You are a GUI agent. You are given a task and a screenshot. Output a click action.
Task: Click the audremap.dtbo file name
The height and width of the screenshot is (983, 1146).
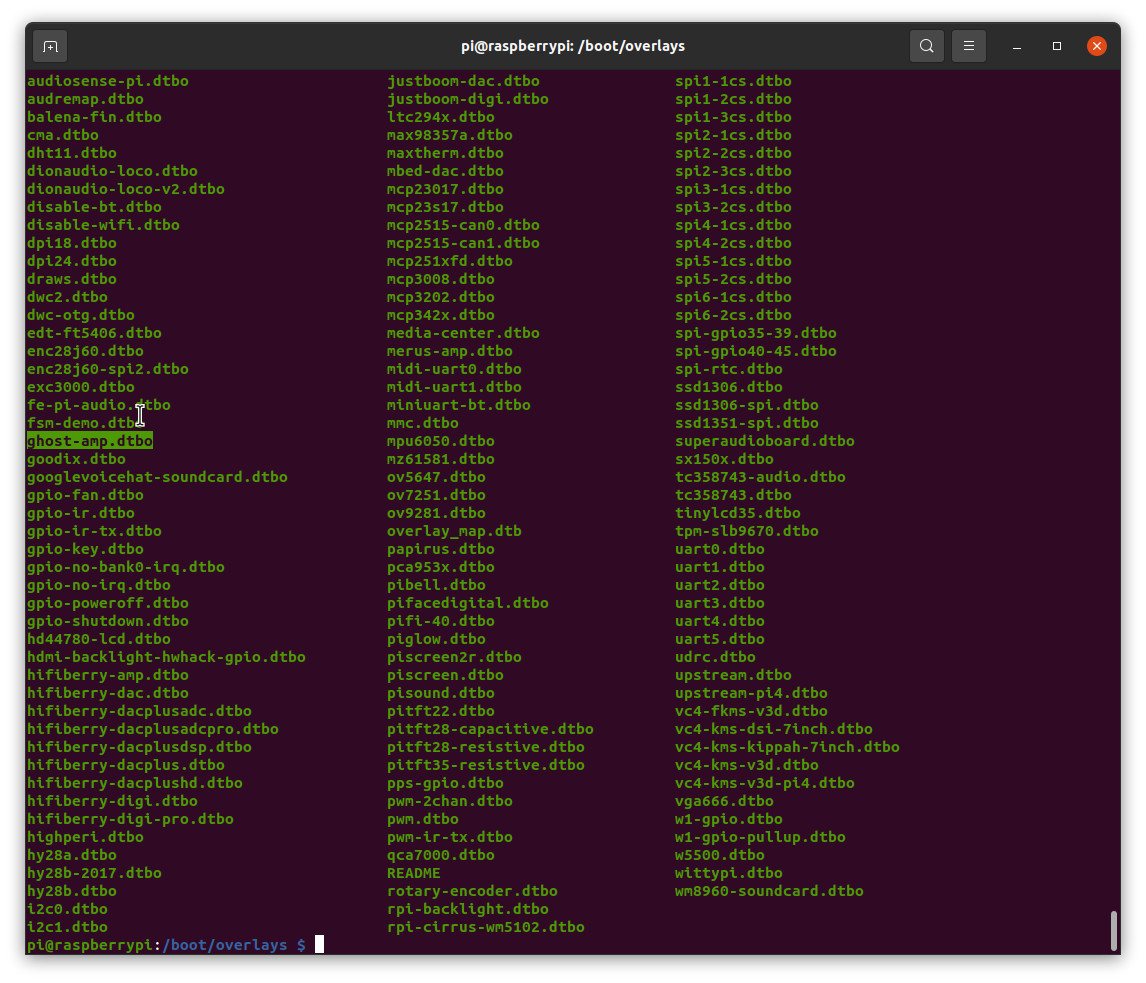point(86,99)
